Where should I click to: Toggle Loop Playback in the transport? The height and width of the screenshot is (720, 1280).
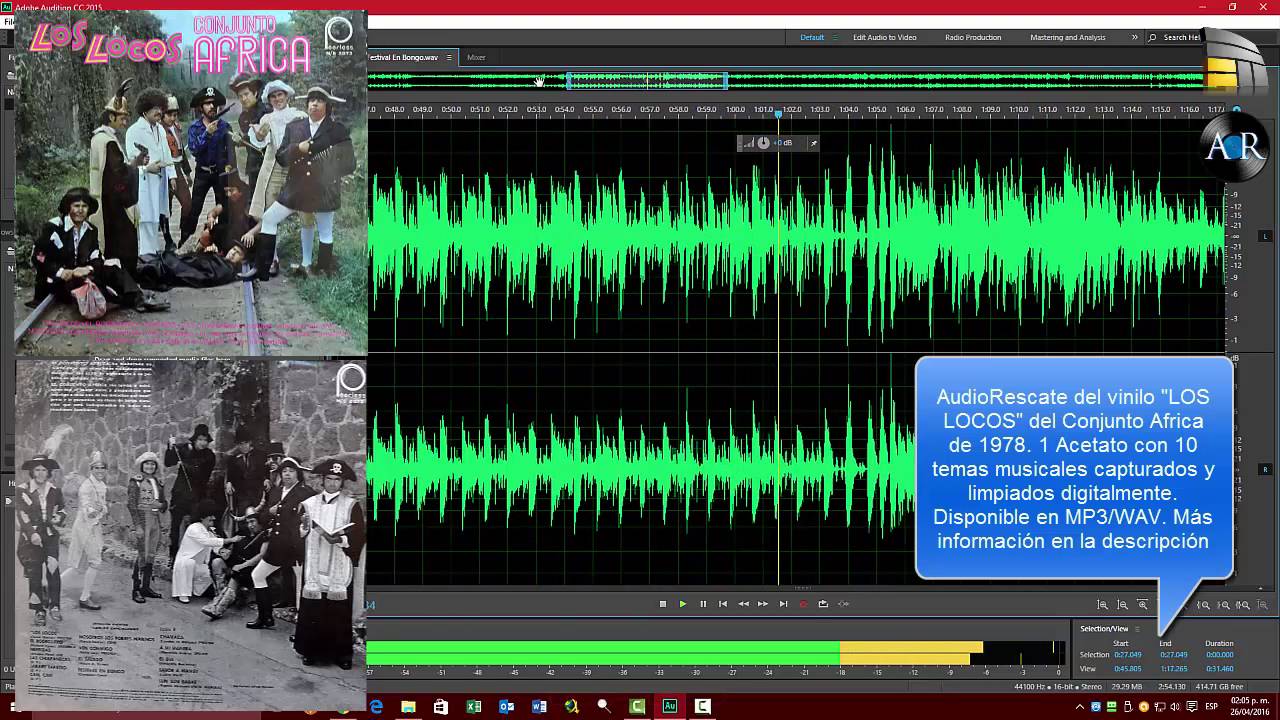coord(823,604)
